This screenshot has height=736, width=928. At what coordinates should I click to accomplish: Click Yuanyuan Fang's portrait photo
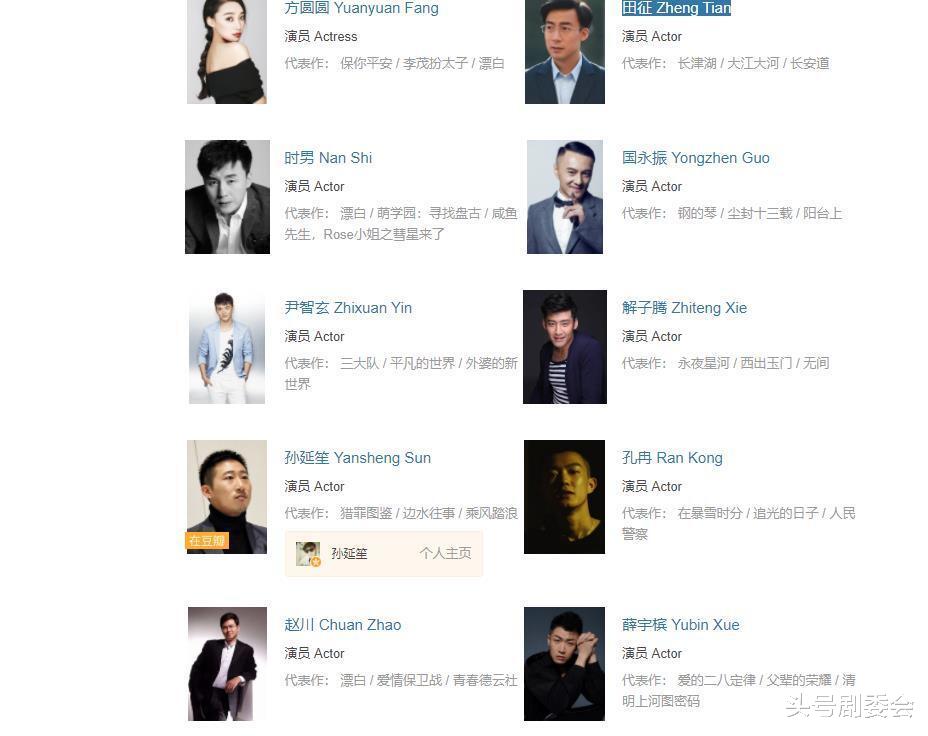click(227, 52)
